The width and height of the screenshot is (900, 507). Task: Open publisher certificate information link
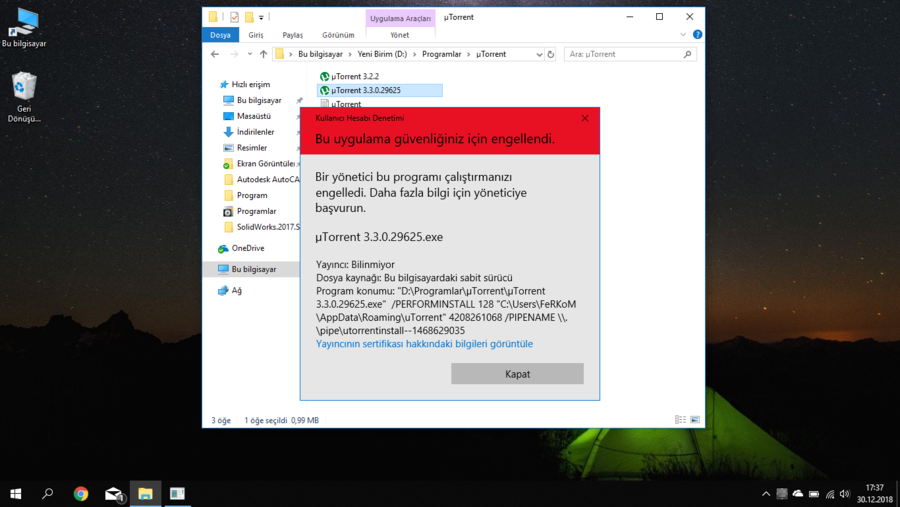[424, 344]
